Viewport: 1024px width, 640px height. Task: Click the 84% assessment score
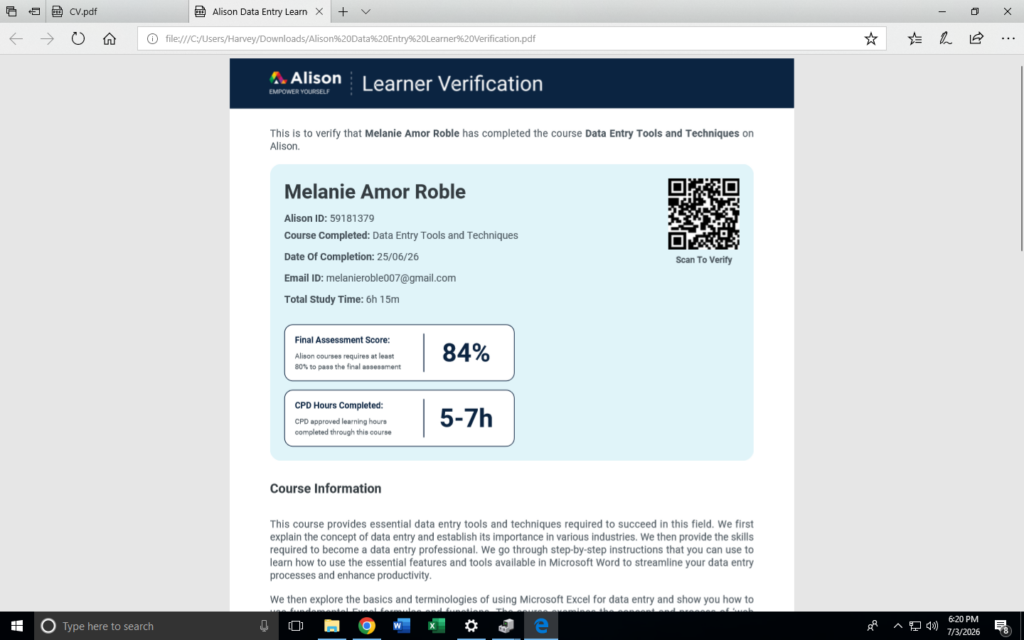[466, 353]
